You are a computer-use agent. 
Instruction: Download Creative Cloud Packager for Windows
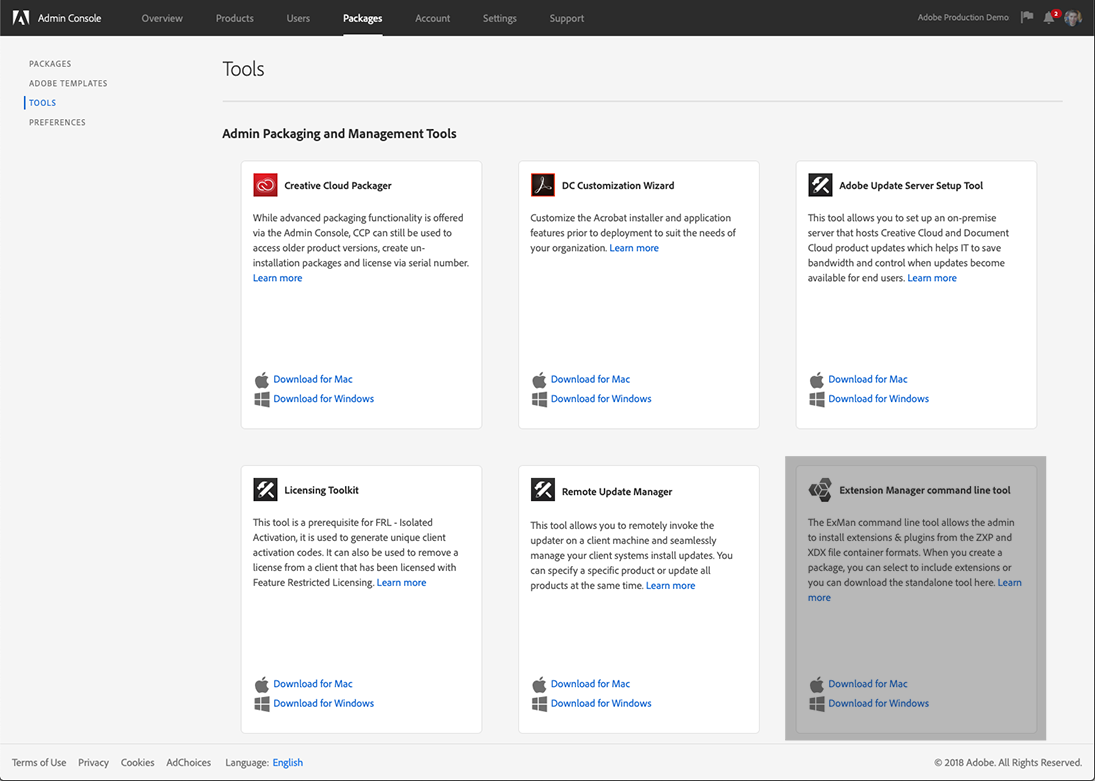(323, 399)
